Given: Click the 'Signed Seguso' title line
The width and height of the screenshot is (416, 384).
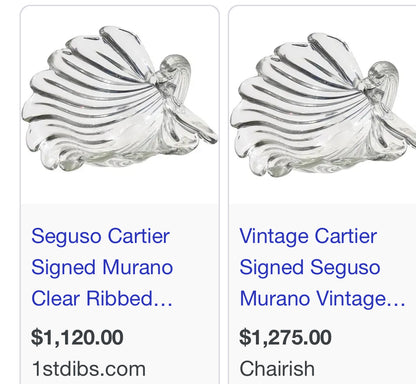Looking at the screenshot, I should pyautogui.click(x=310, y=268).
